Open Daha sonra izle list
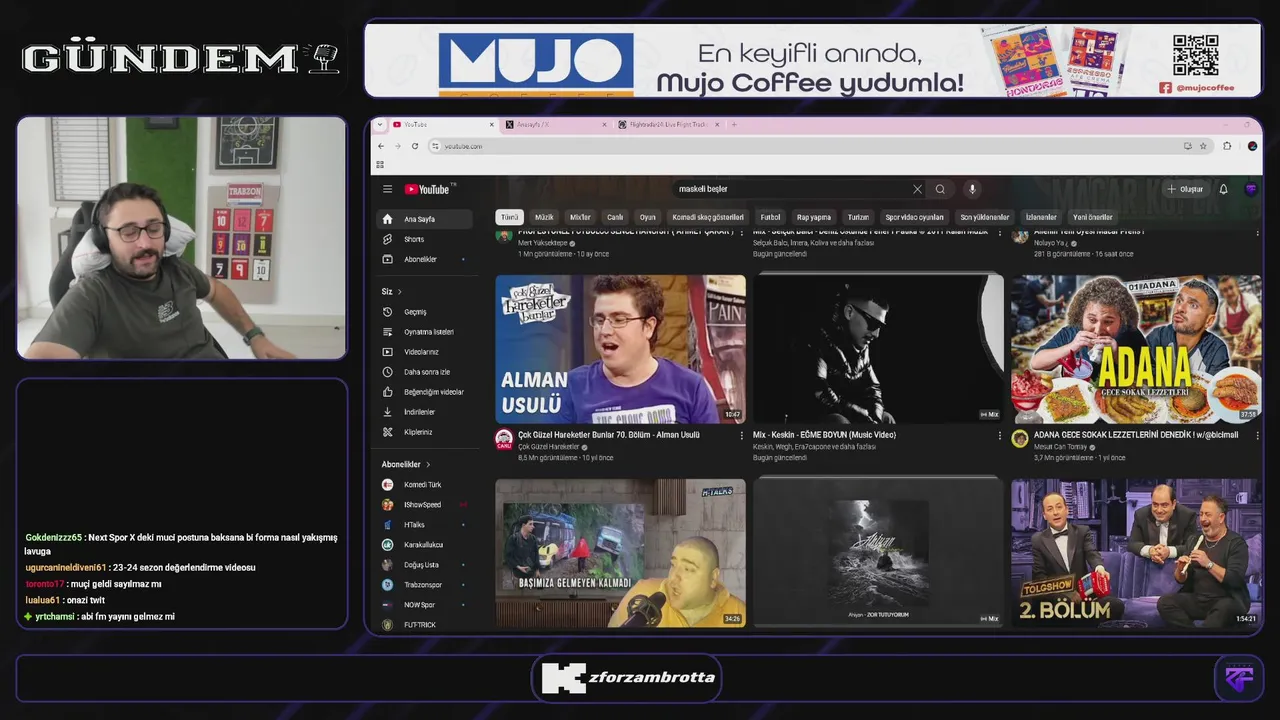This screenshot has height=720, width=1280. click(x=425, y=372)
